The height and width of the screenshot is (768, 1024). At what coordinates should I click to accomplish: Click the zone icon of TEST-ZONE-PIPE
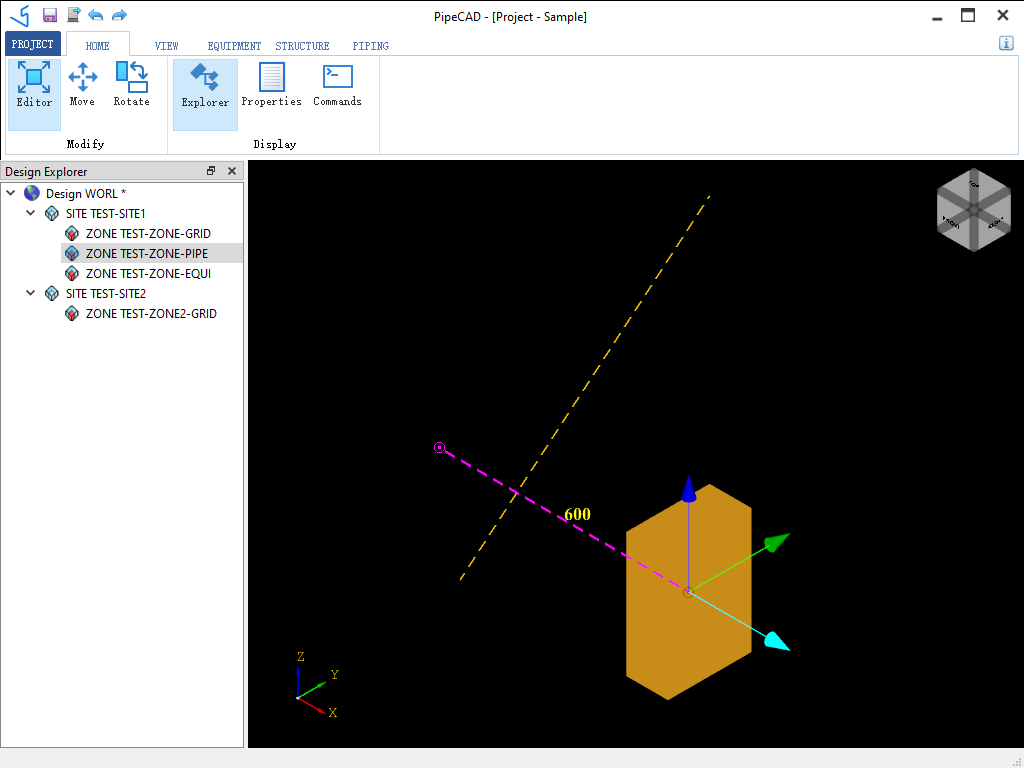72,253
